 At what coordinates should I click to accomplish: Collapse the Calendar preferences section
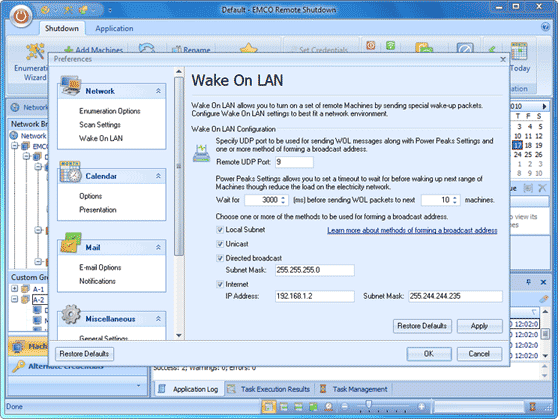coord(158,176)
